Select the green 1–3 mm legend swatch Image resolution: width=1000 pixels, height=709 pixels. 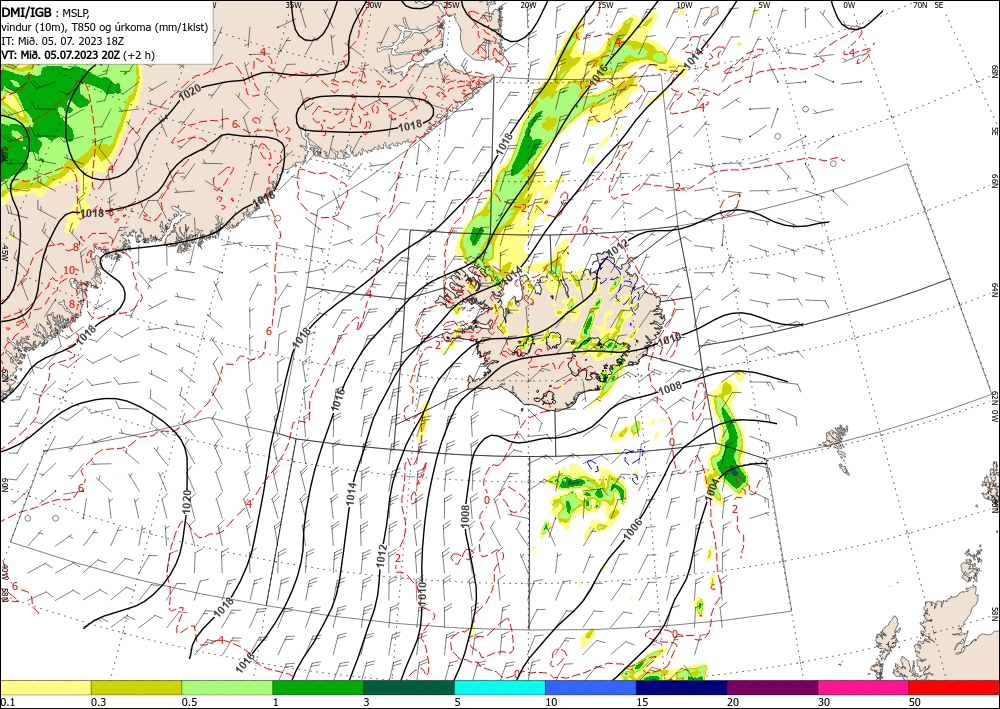[318, 687]
